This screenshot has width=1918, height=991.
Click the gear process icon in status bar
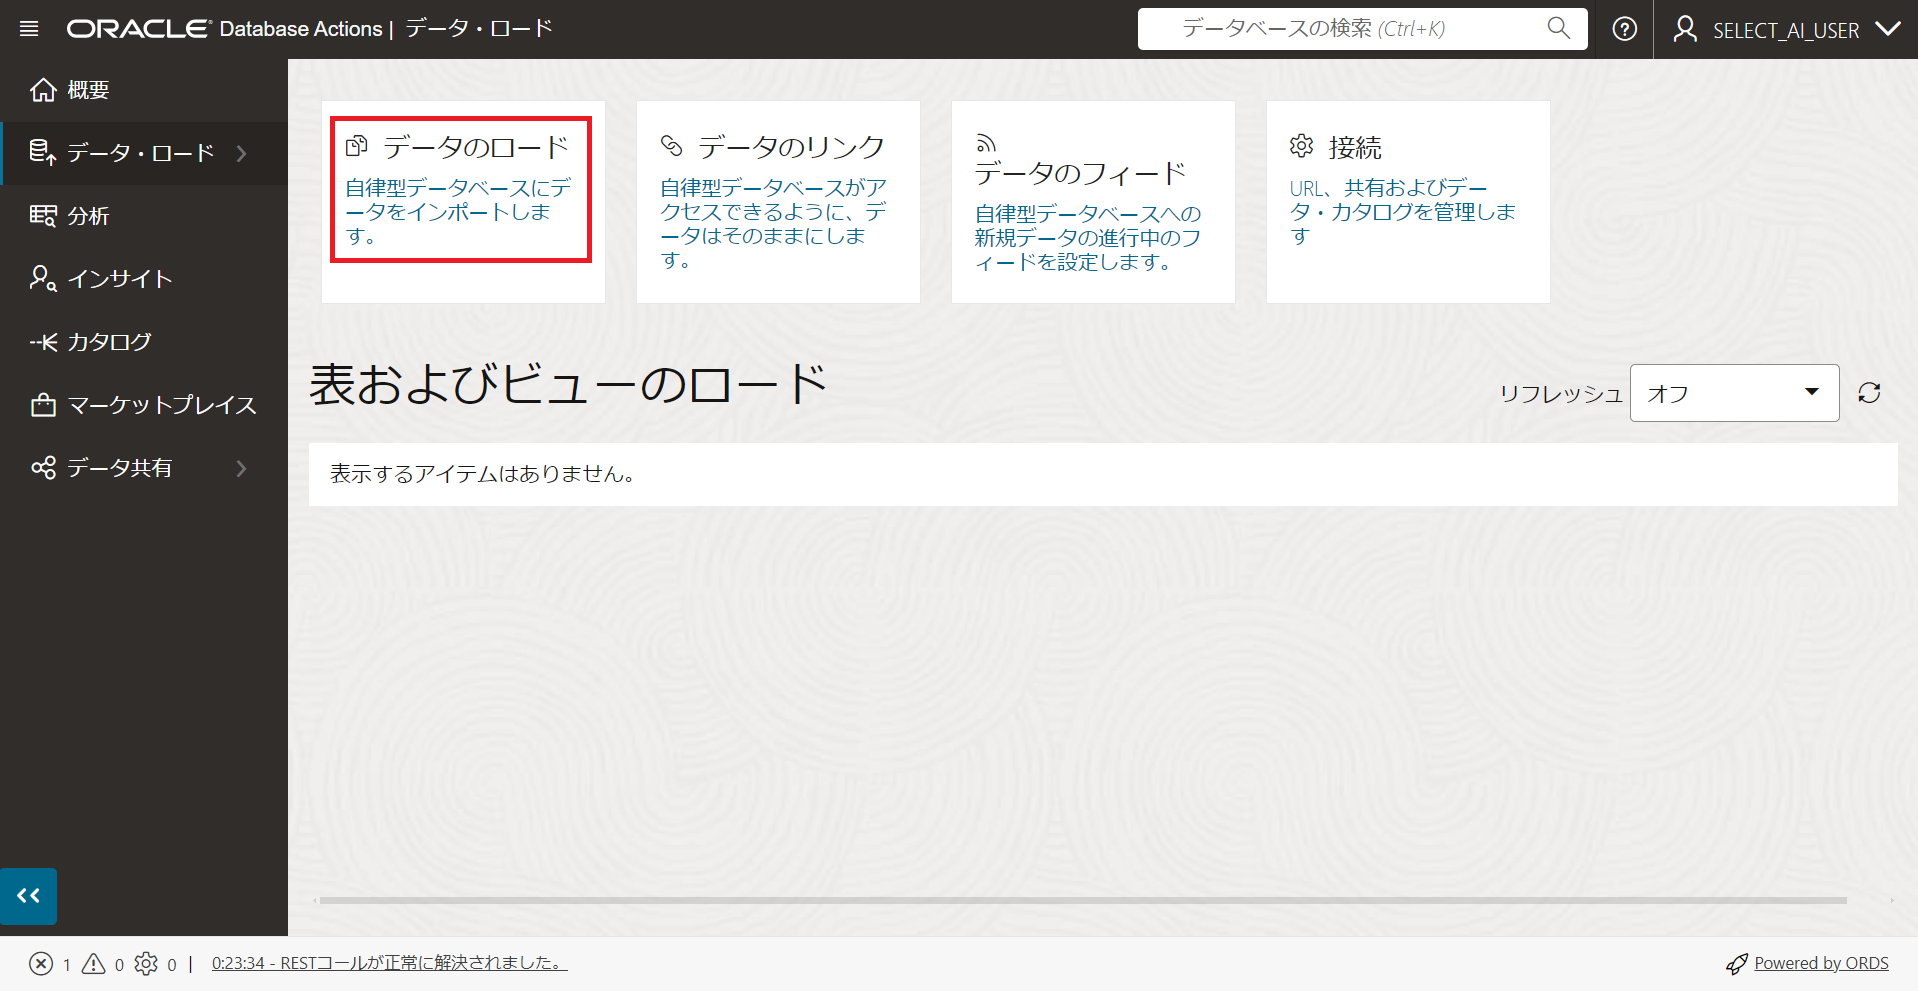click(146, 964)
